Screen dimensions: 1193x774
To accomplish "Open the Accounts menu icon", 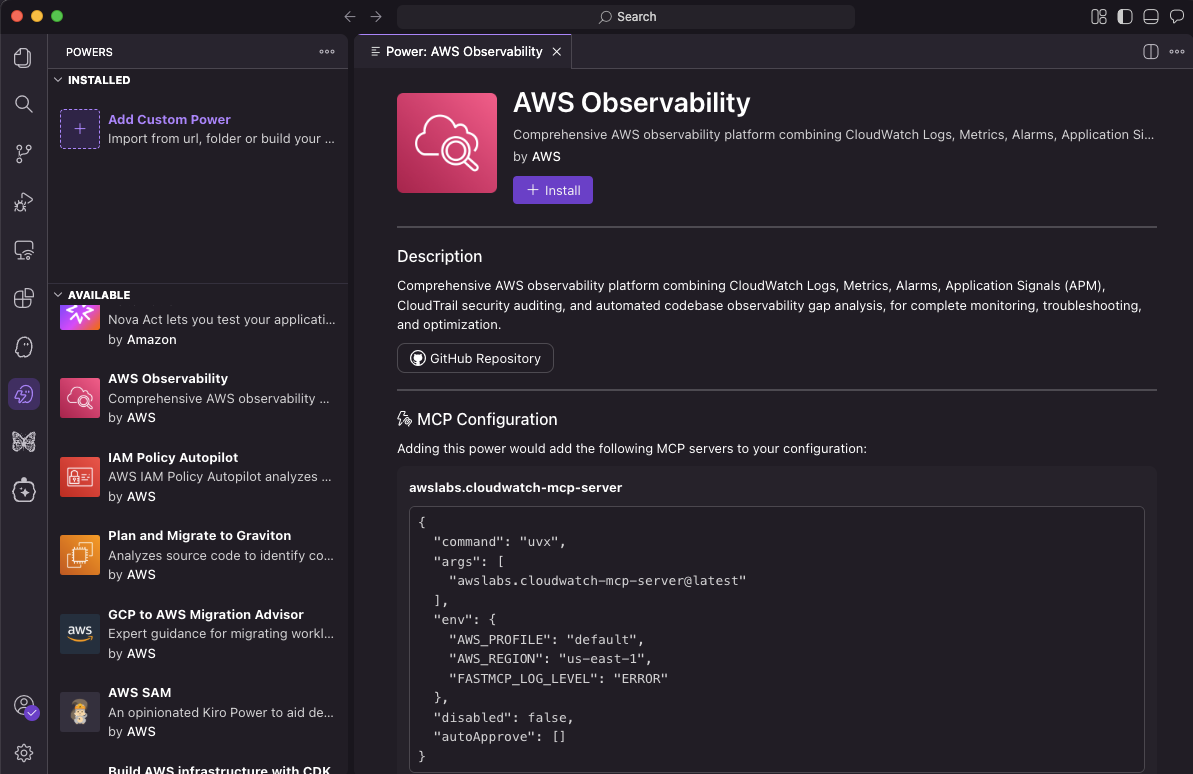I will coord(25,706).
